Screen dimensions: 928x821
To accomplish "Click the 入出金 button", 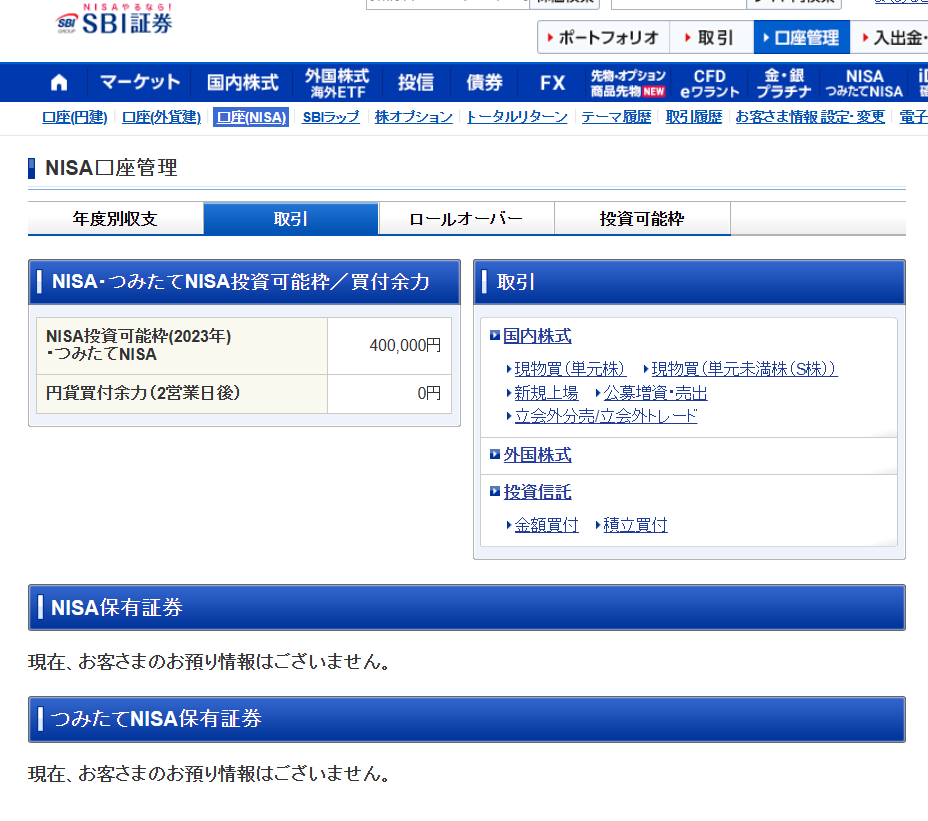I will click(x=891, y=37).
